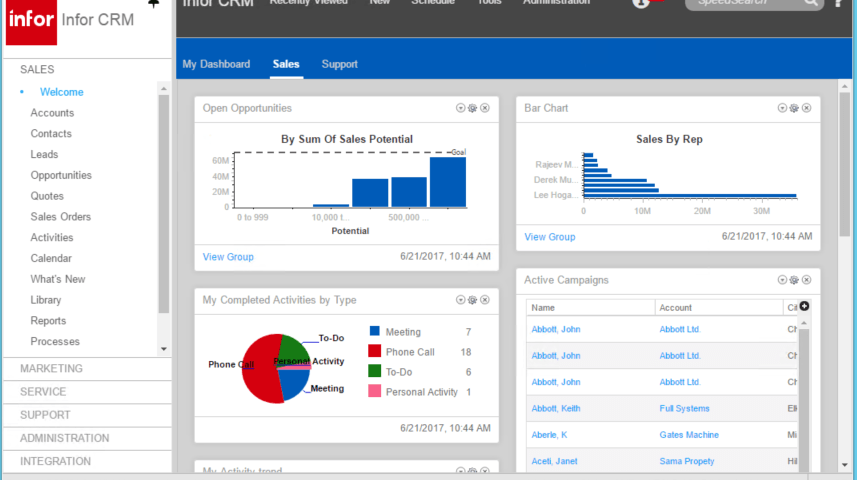Open Processes in the sidebar
857x480 pixels.
pos(55,341)
